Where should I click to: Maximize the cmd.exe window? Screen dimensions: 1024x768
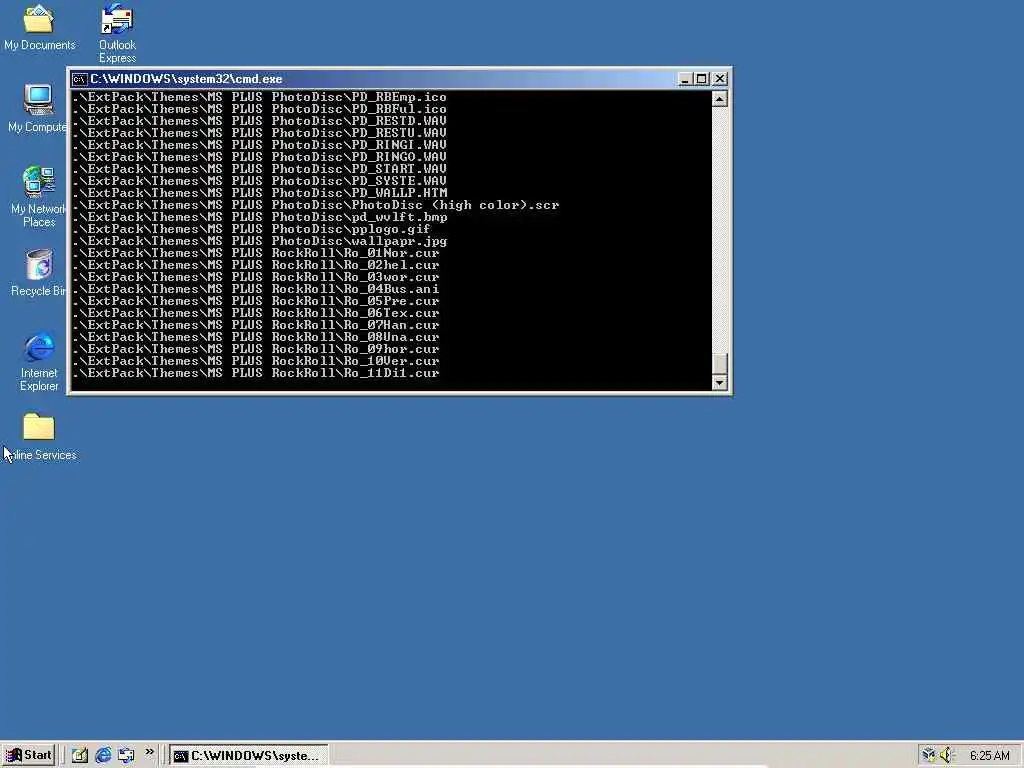701,79
